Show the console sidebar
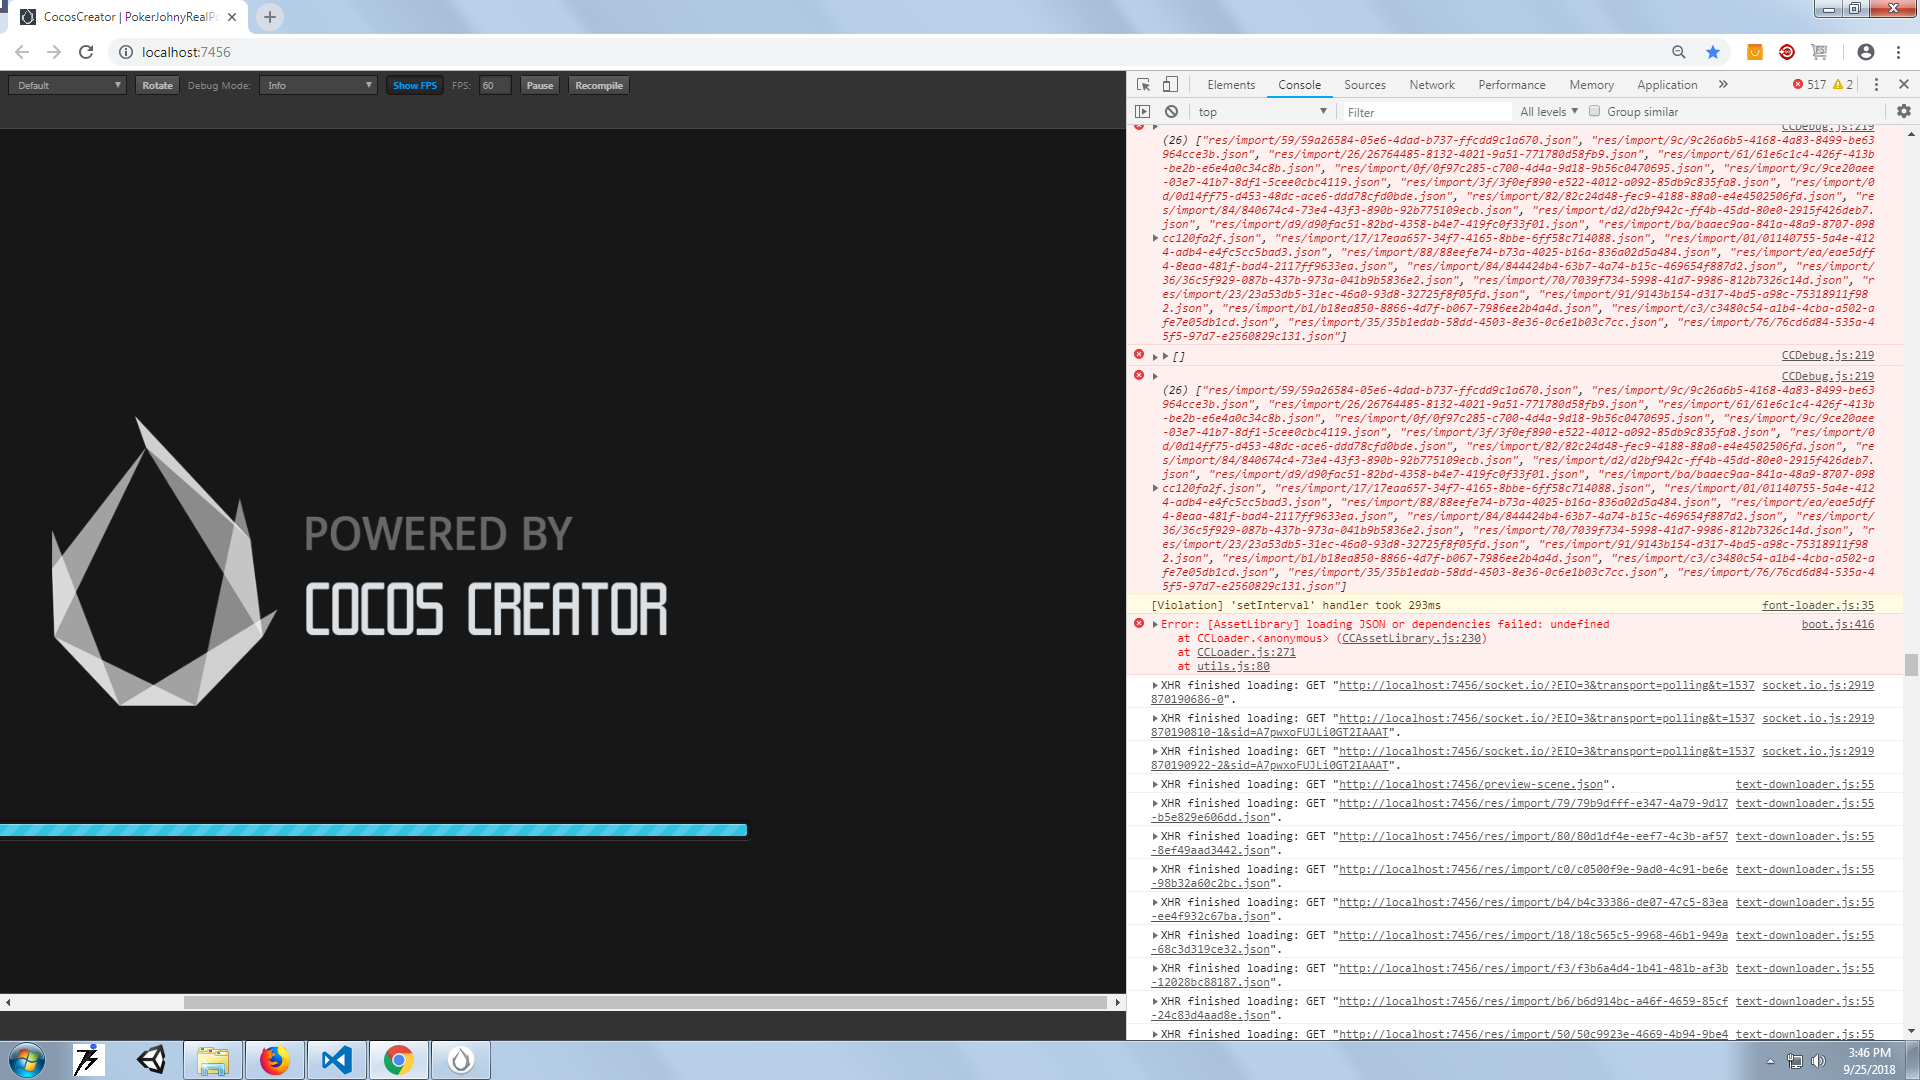The image size is (1920, 1080). pyautogui.click(x=1143, y=112)
